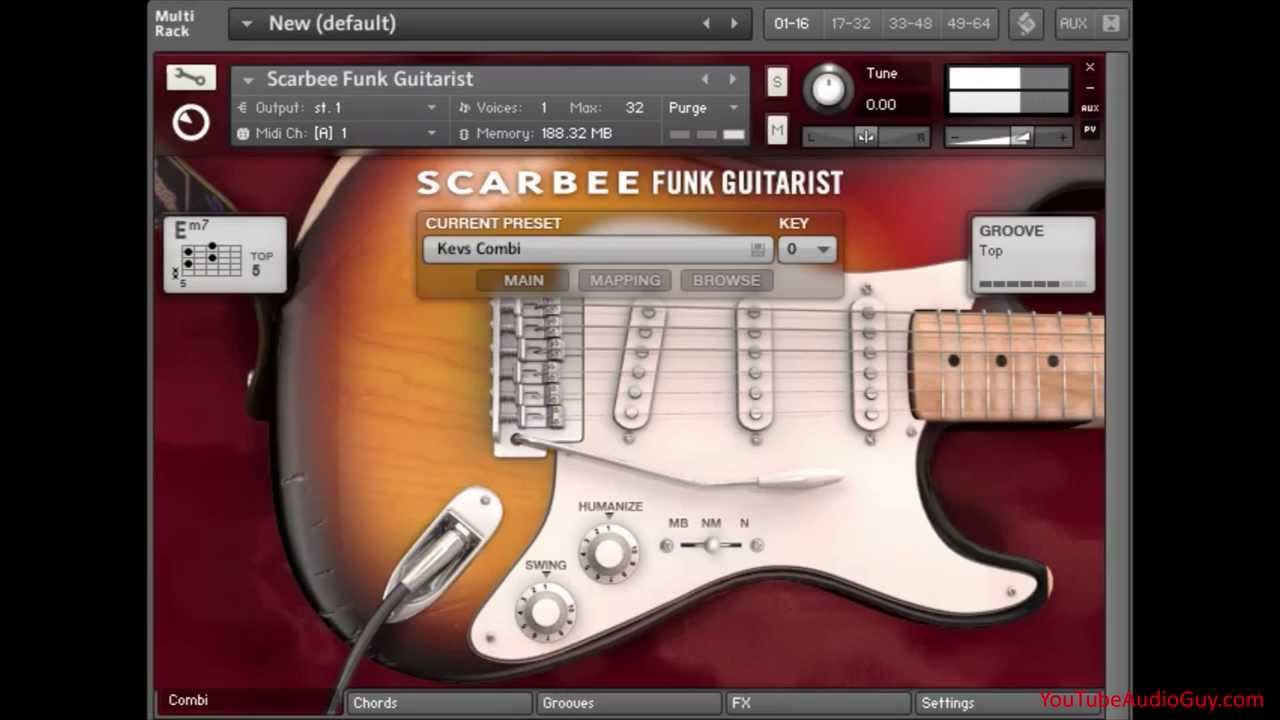Click the GROOVE Top display panel

tap(1033, 255)
